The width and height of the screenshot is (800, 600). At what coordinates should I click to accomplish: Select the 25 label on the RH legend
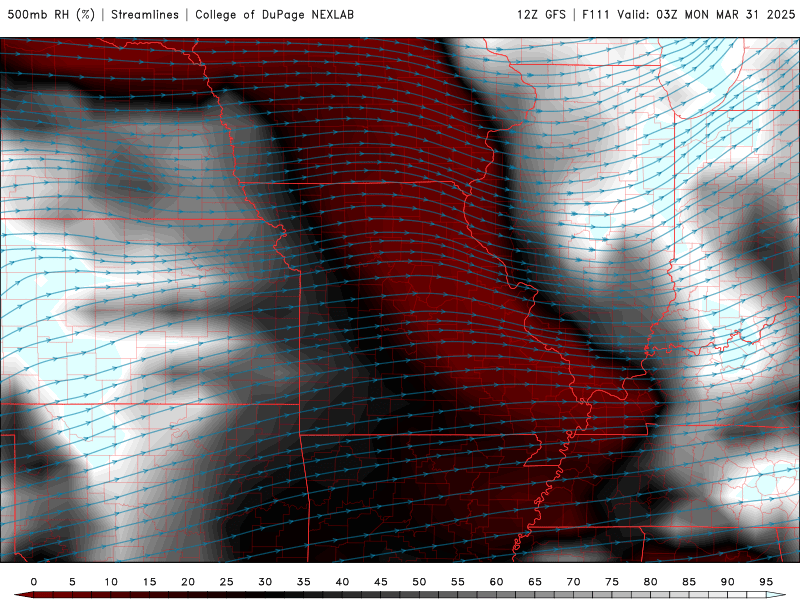click(227, 582)
